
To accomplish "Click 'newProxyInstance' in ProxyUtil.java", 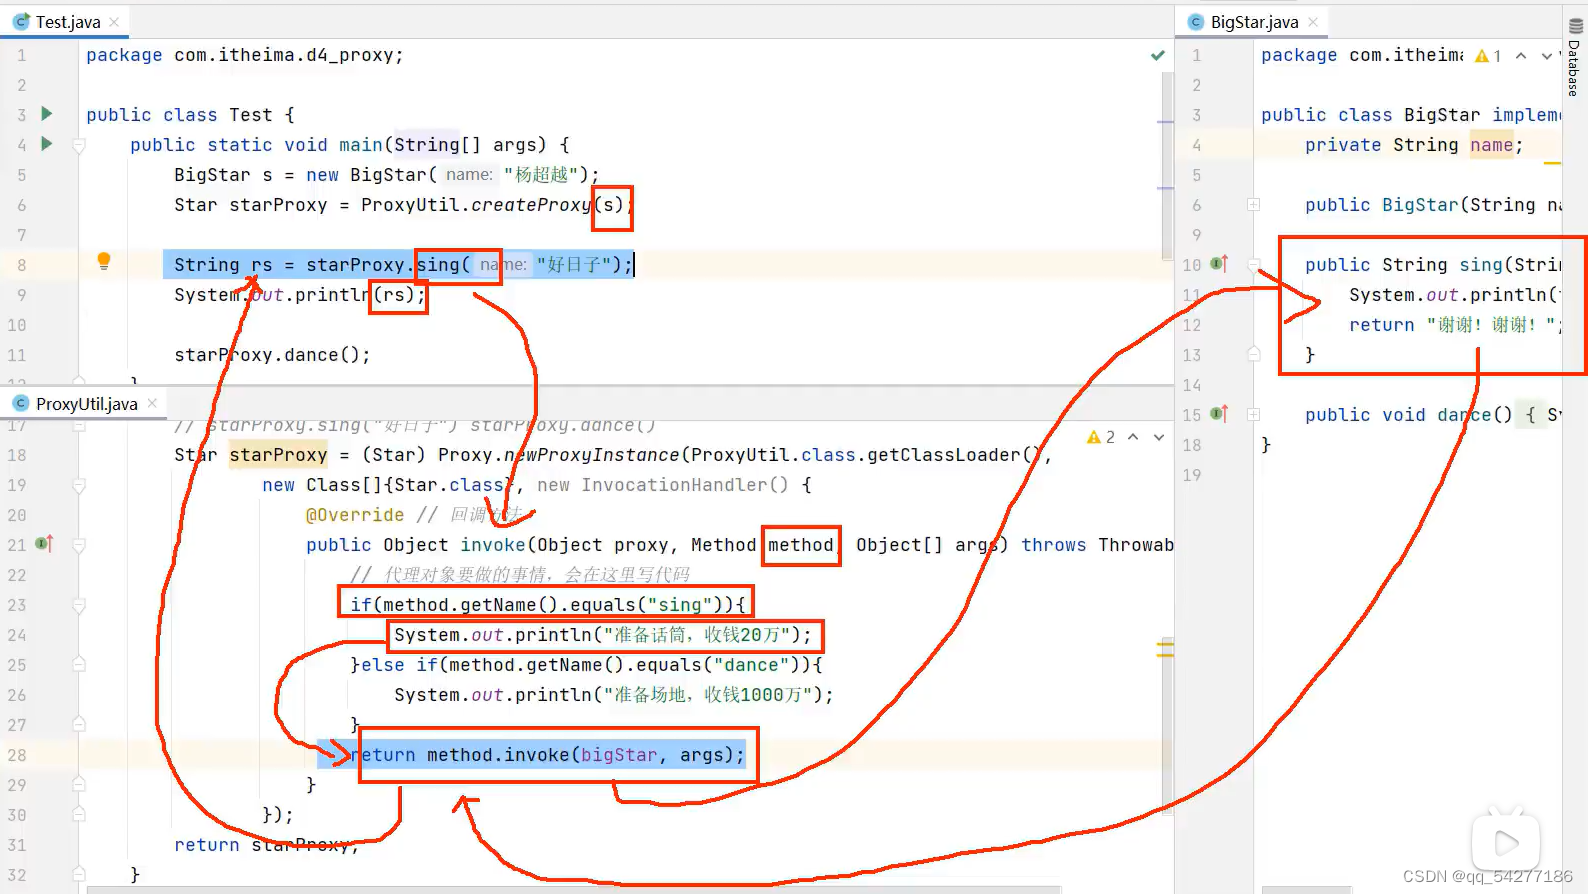I will tap(591, 455).
